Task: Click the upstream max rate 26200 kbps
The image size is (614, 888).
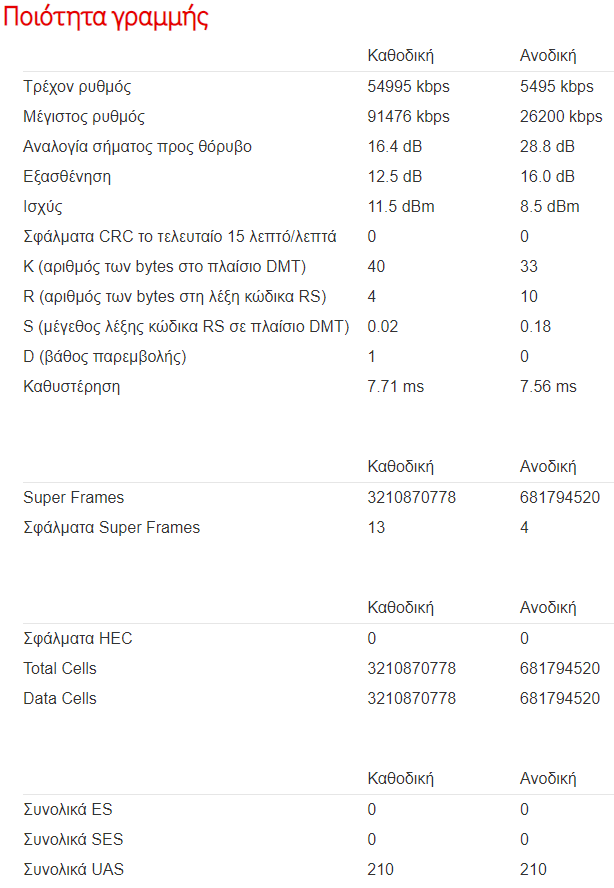Action: [561, 116]
